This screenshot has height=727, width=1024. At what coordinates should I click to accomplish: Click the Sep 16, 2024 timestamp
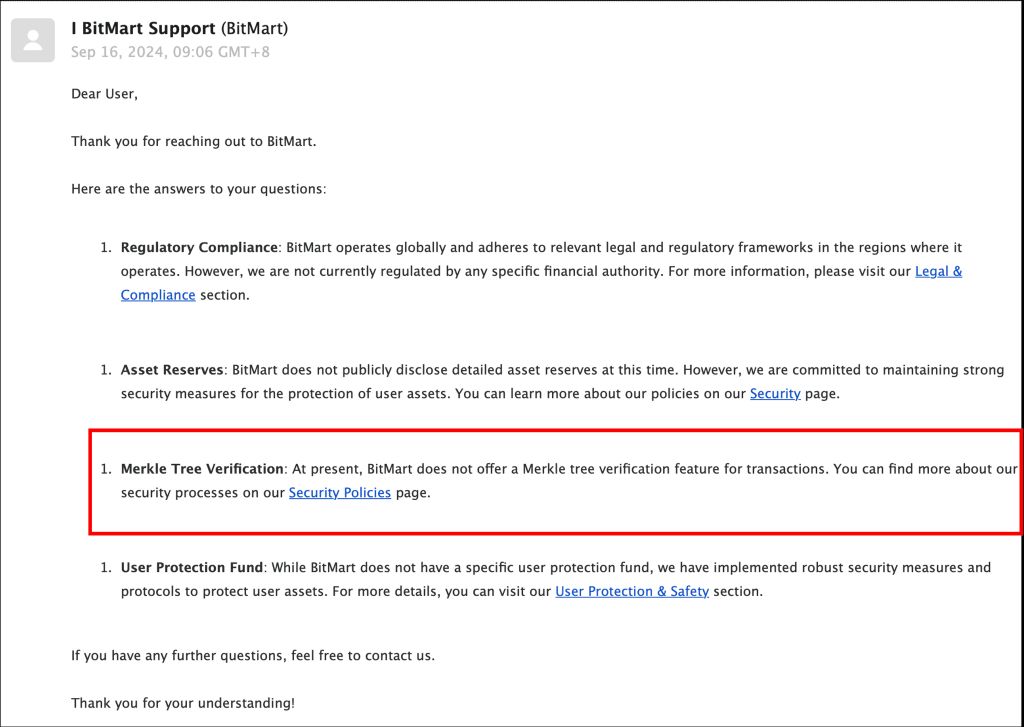(x=170, y=52)
